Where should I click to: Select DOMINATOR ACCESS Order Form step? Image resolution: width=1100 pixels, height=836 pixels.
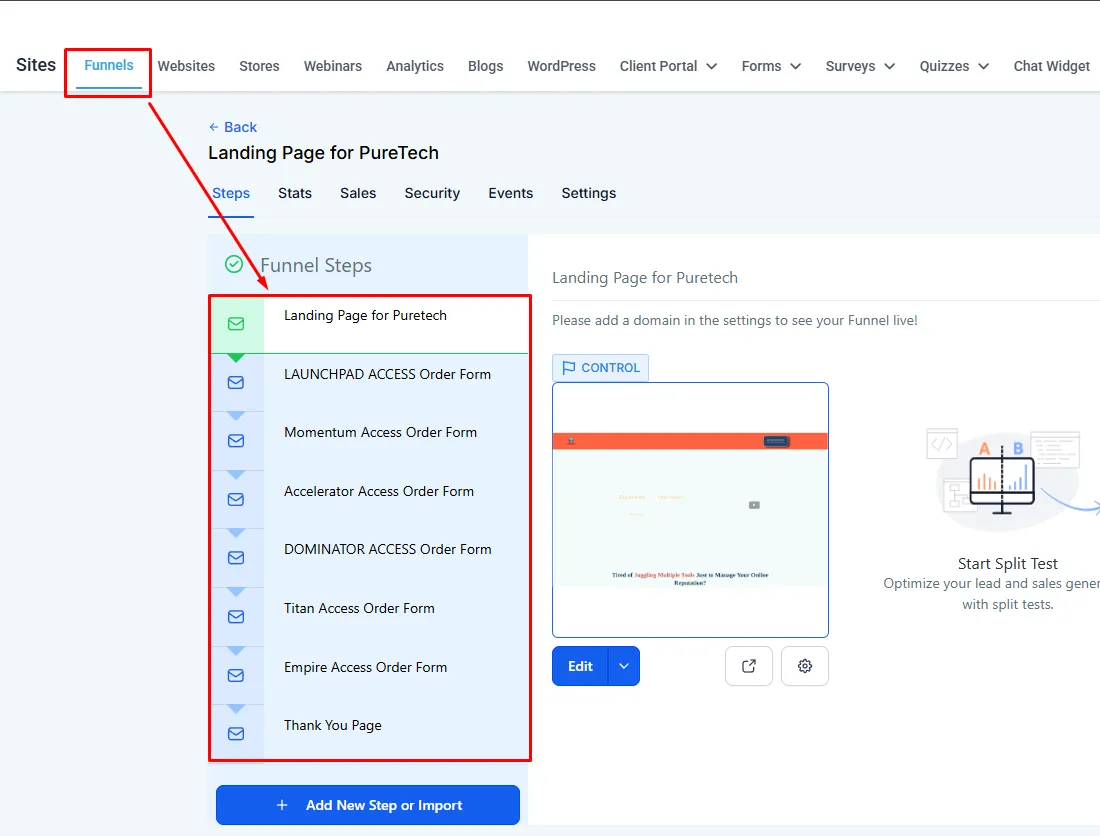[x=370, y=558]
